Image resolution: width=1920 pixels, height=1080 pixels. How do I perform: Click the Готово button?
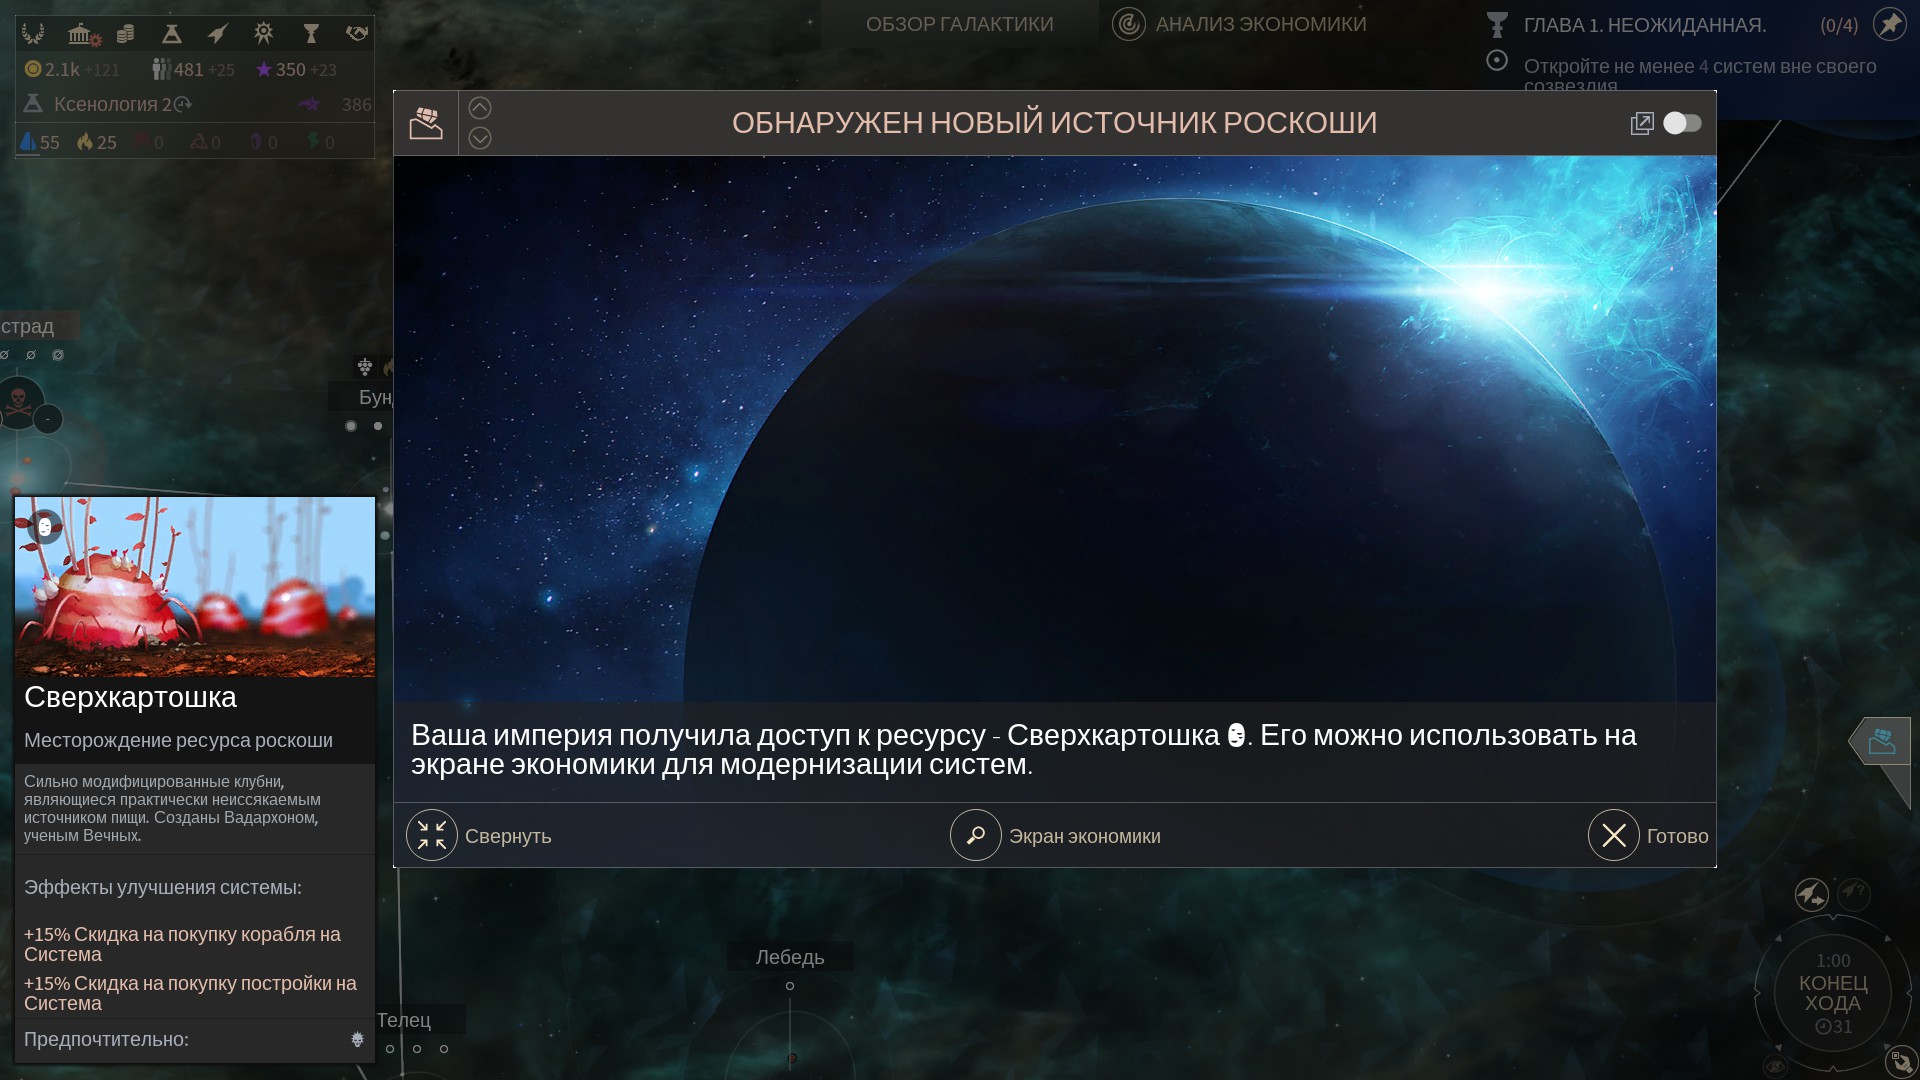coord(1614,835)
